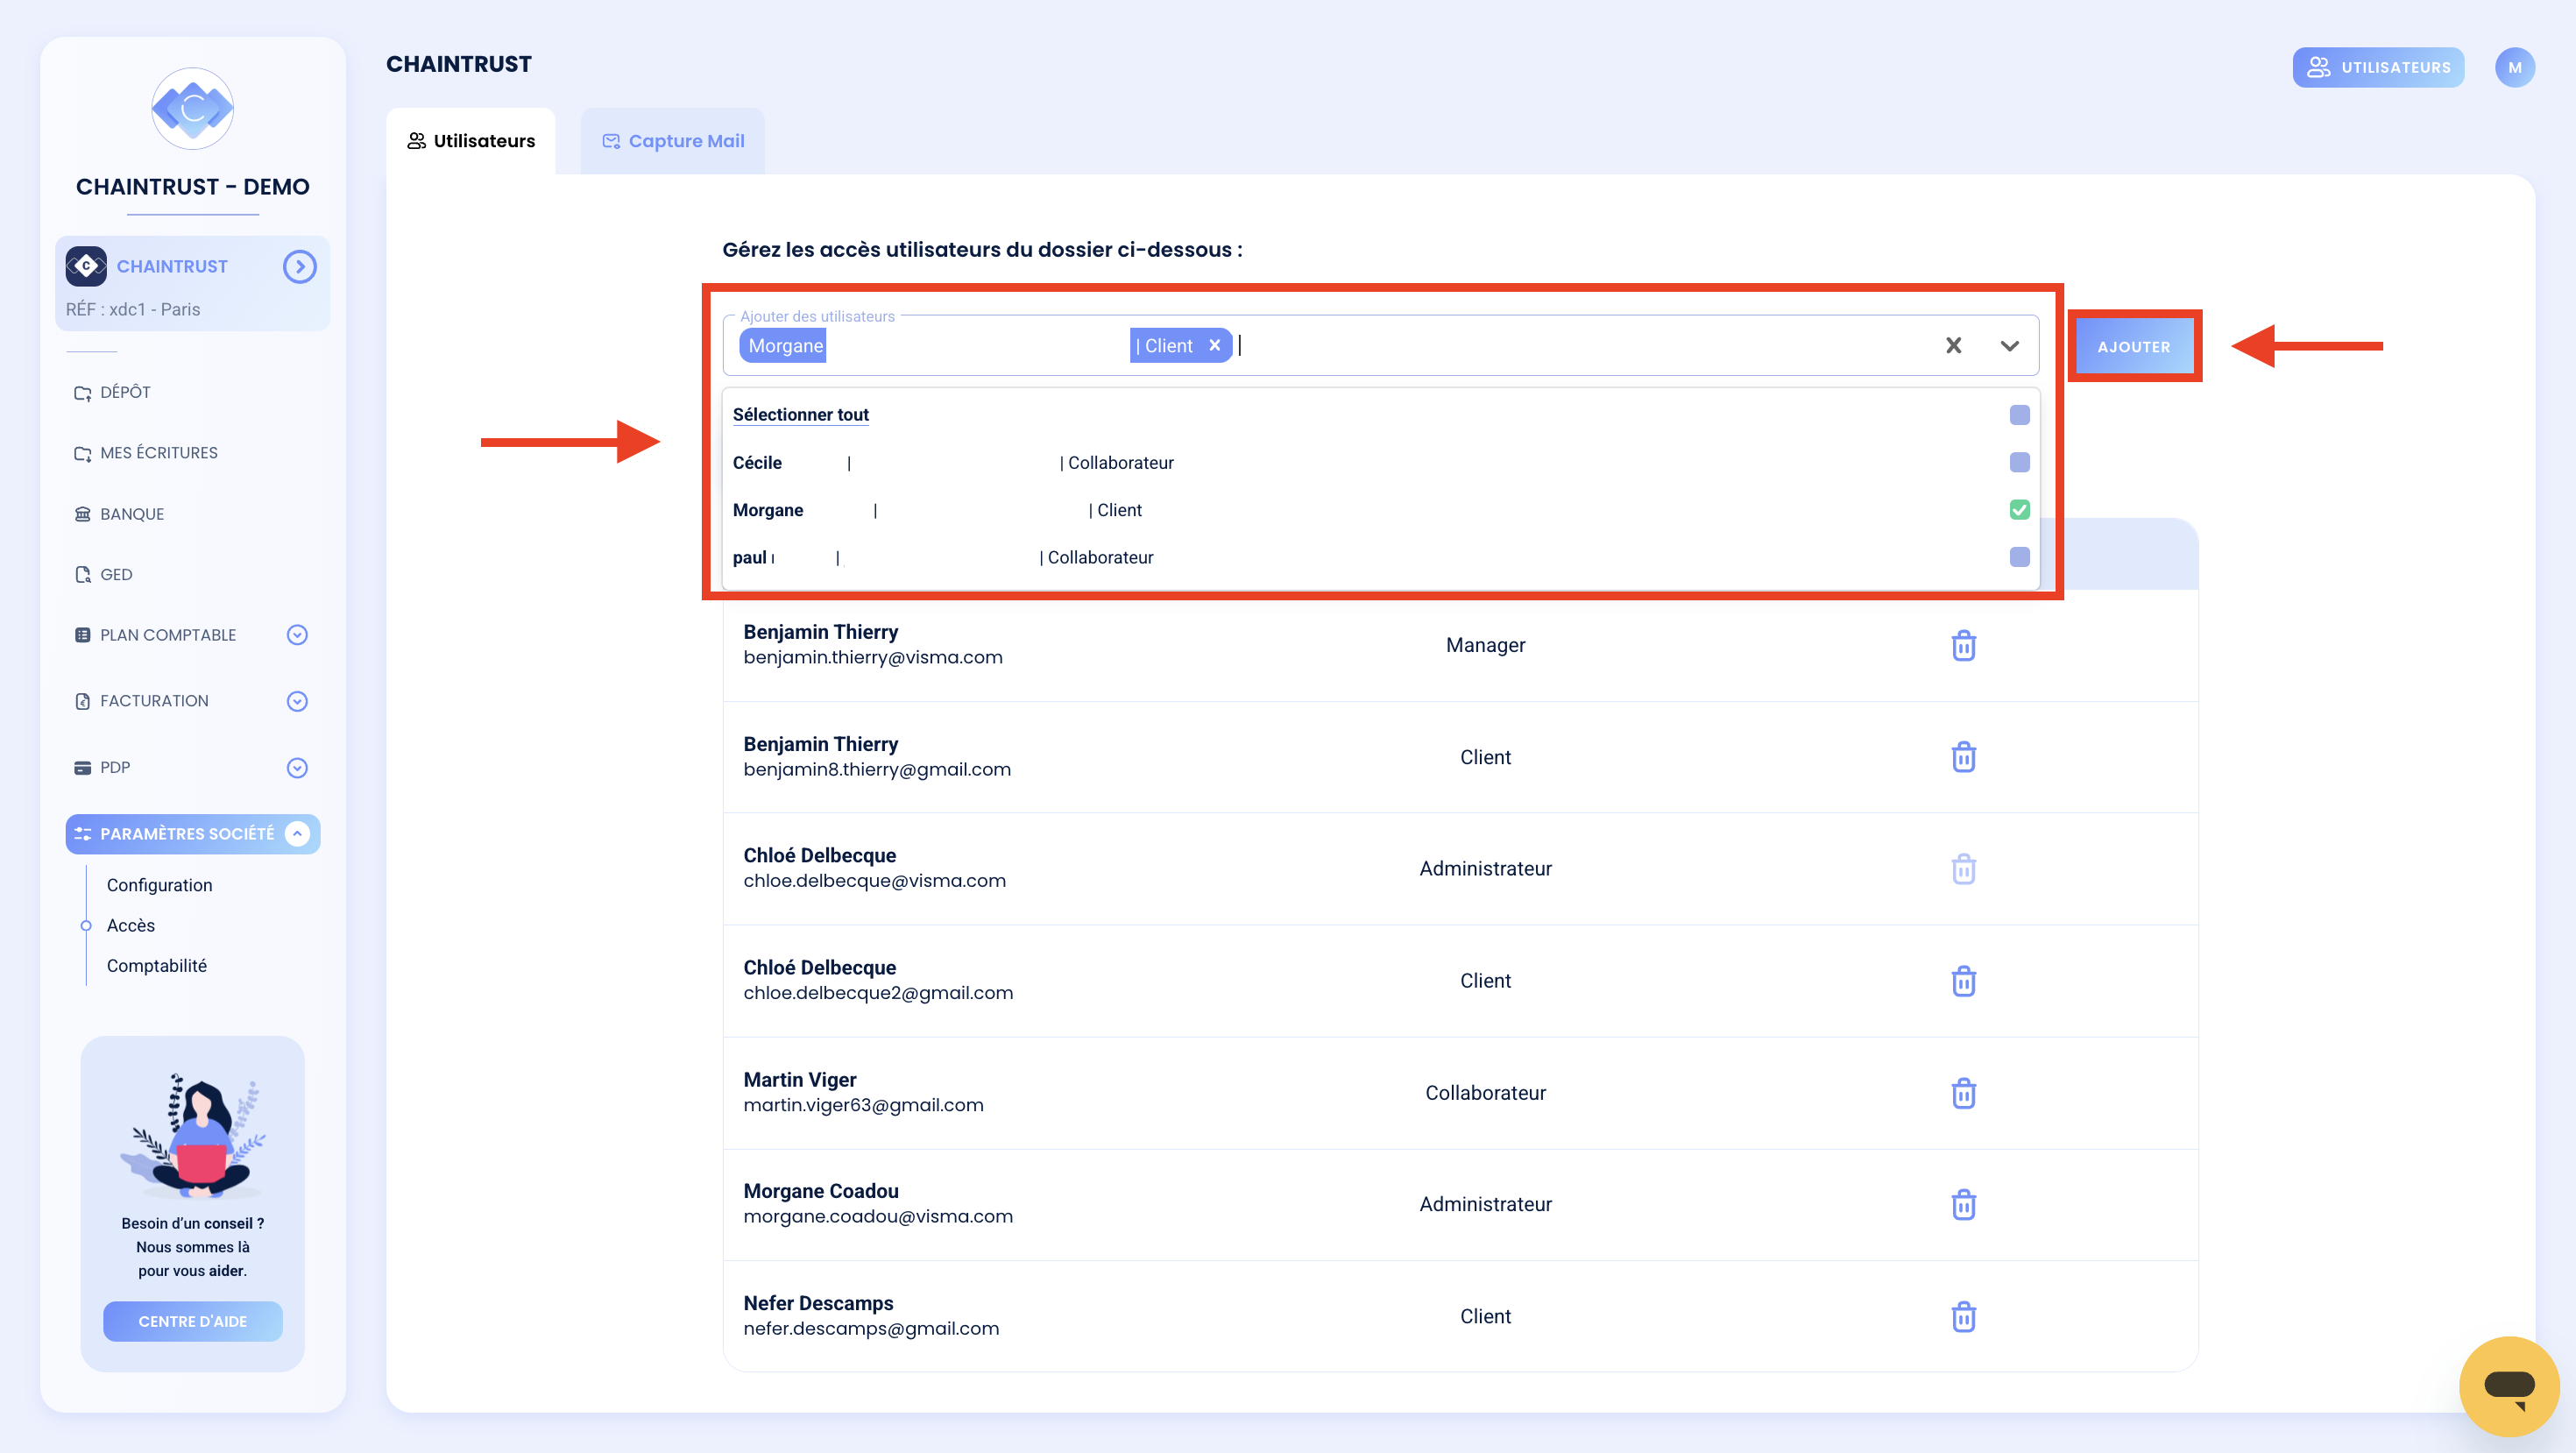Collapse the PARAMÈTRES SOCIÉTÉ chevron
Image resolution: width=2576 pixels, height=1453 pixels.
coord(297,833)
